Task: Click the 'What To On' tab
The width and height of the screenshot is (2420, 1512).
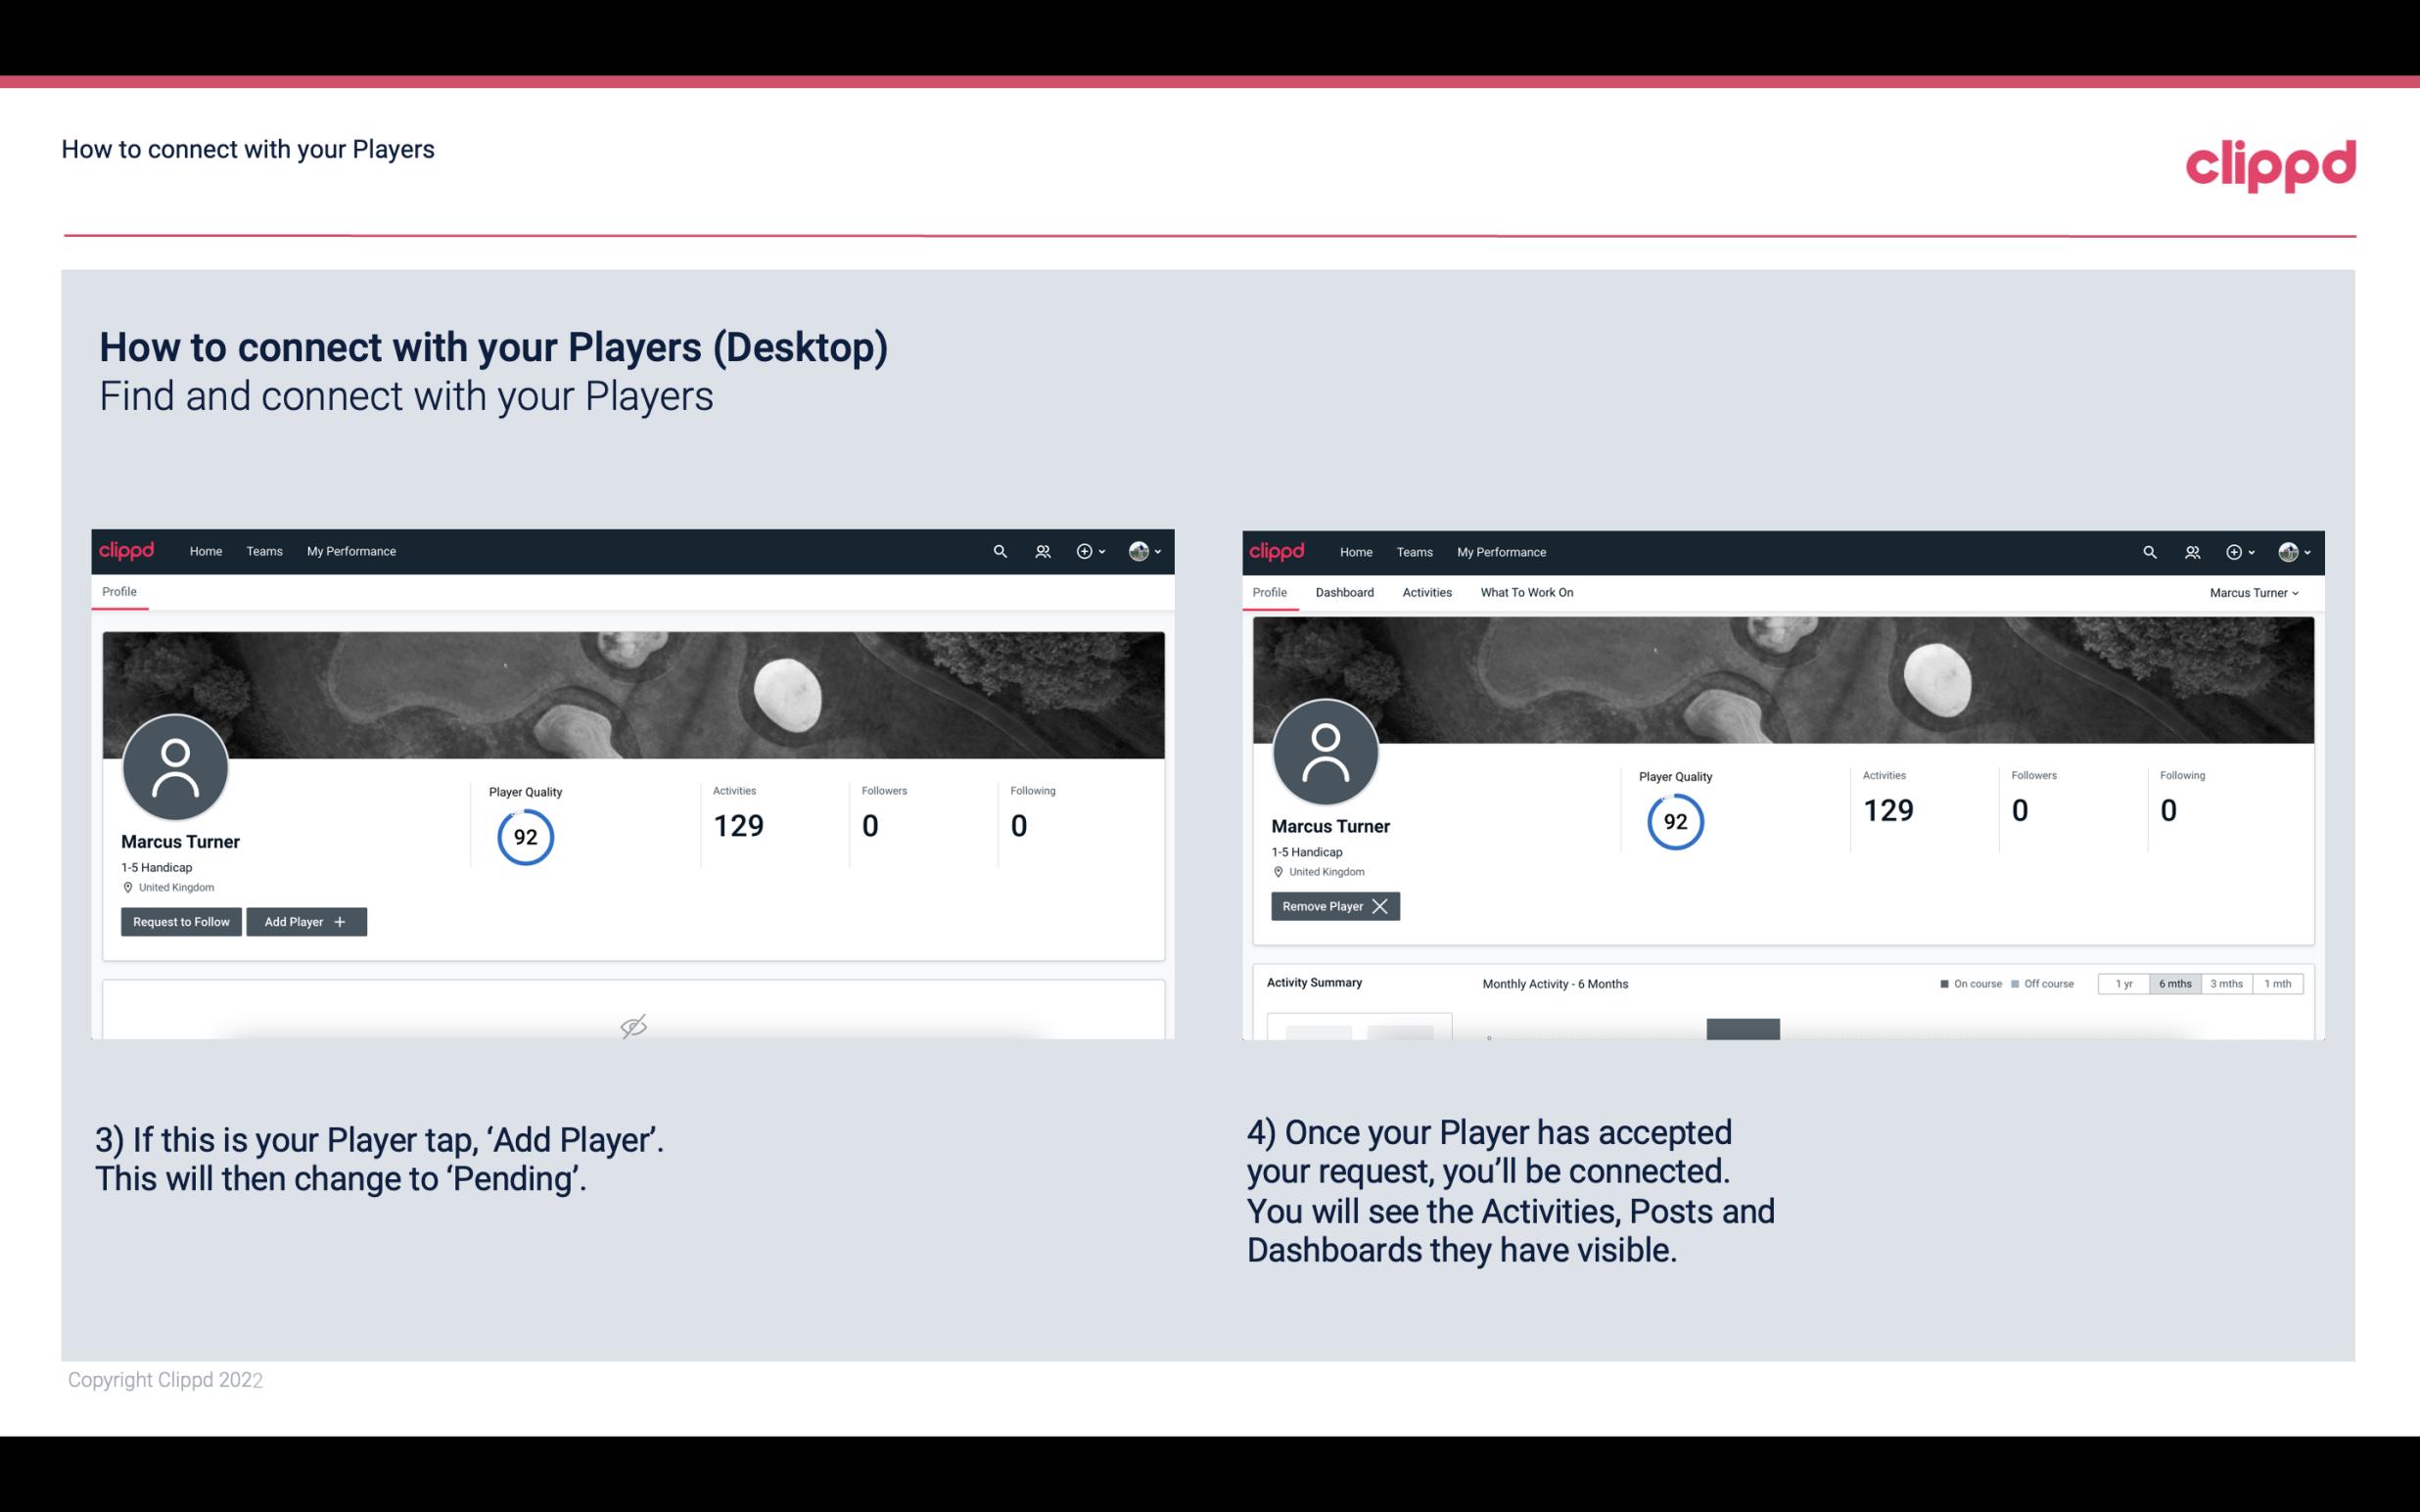Action: click(x=1526, y=592)
